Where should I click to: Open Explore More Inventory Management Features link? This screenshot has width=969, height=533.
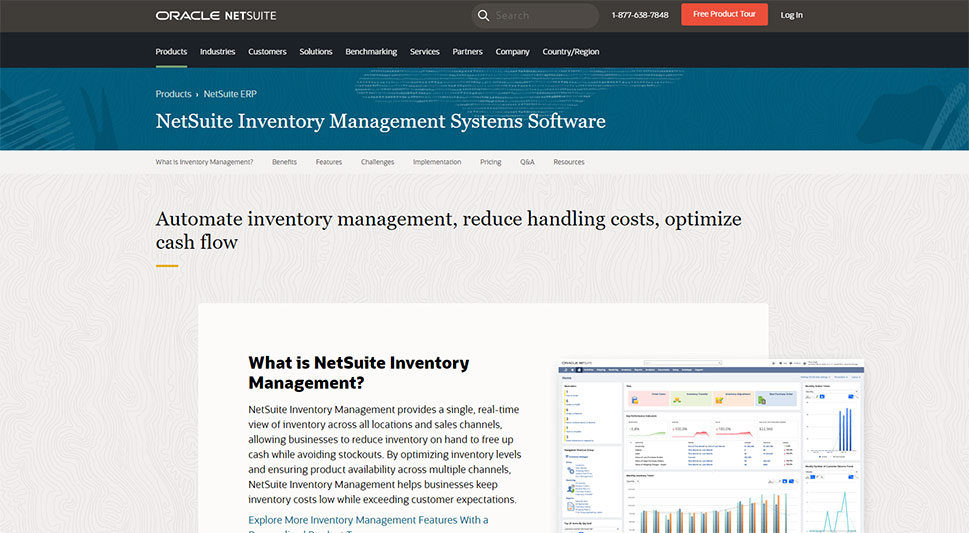[x=368, y=521]
